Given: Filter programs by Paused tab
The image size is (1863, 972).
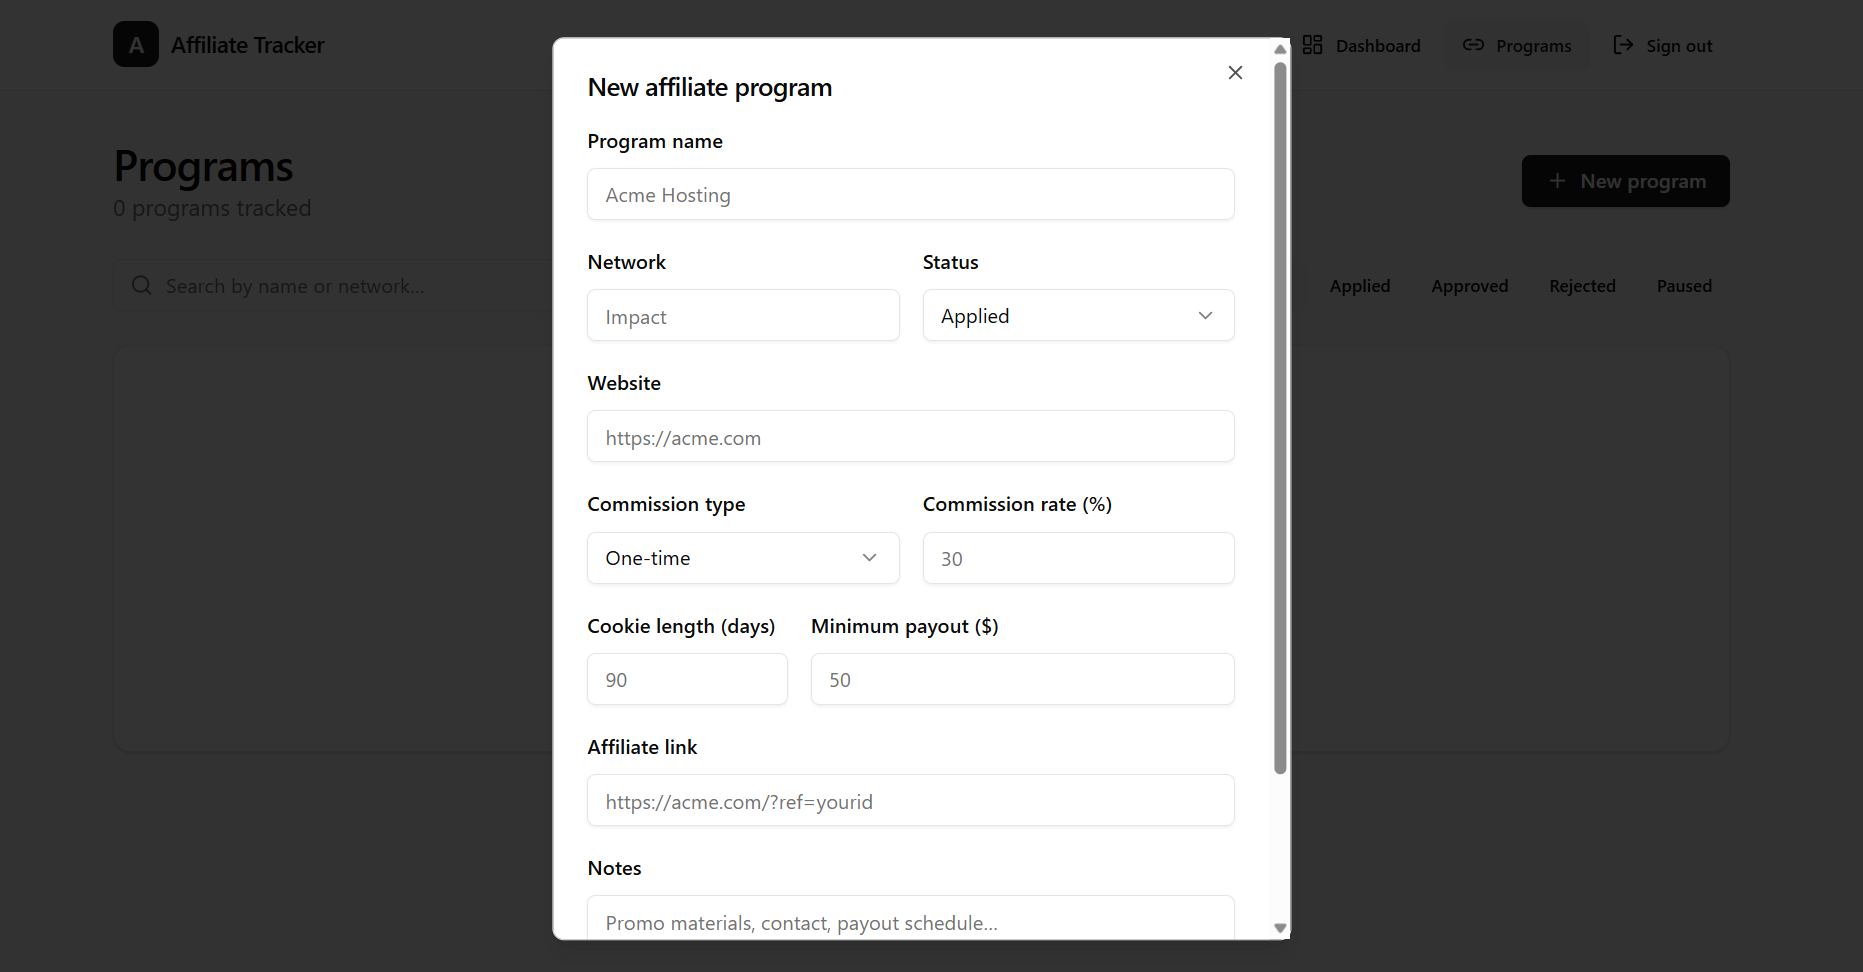Looking at the screenshot, I should 1684,286.
